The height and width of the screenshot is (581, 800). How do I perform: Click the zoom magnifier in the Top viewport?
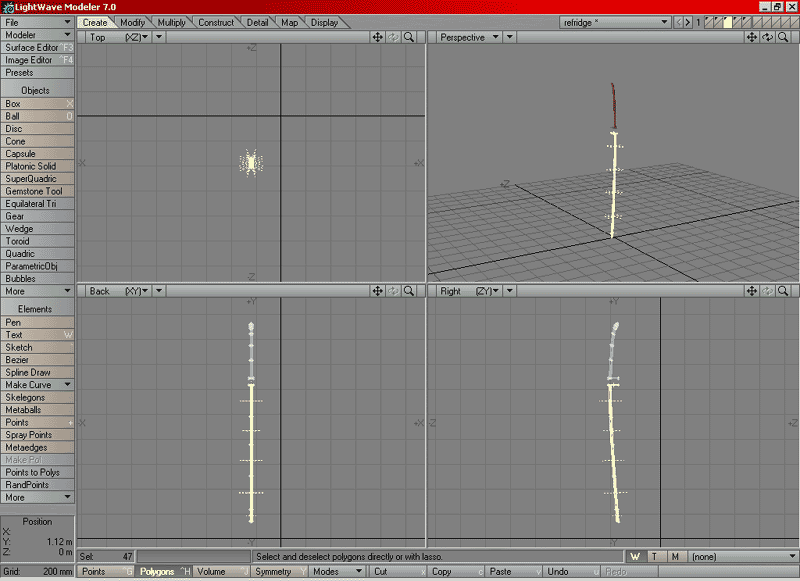click(x=409, y=37)
